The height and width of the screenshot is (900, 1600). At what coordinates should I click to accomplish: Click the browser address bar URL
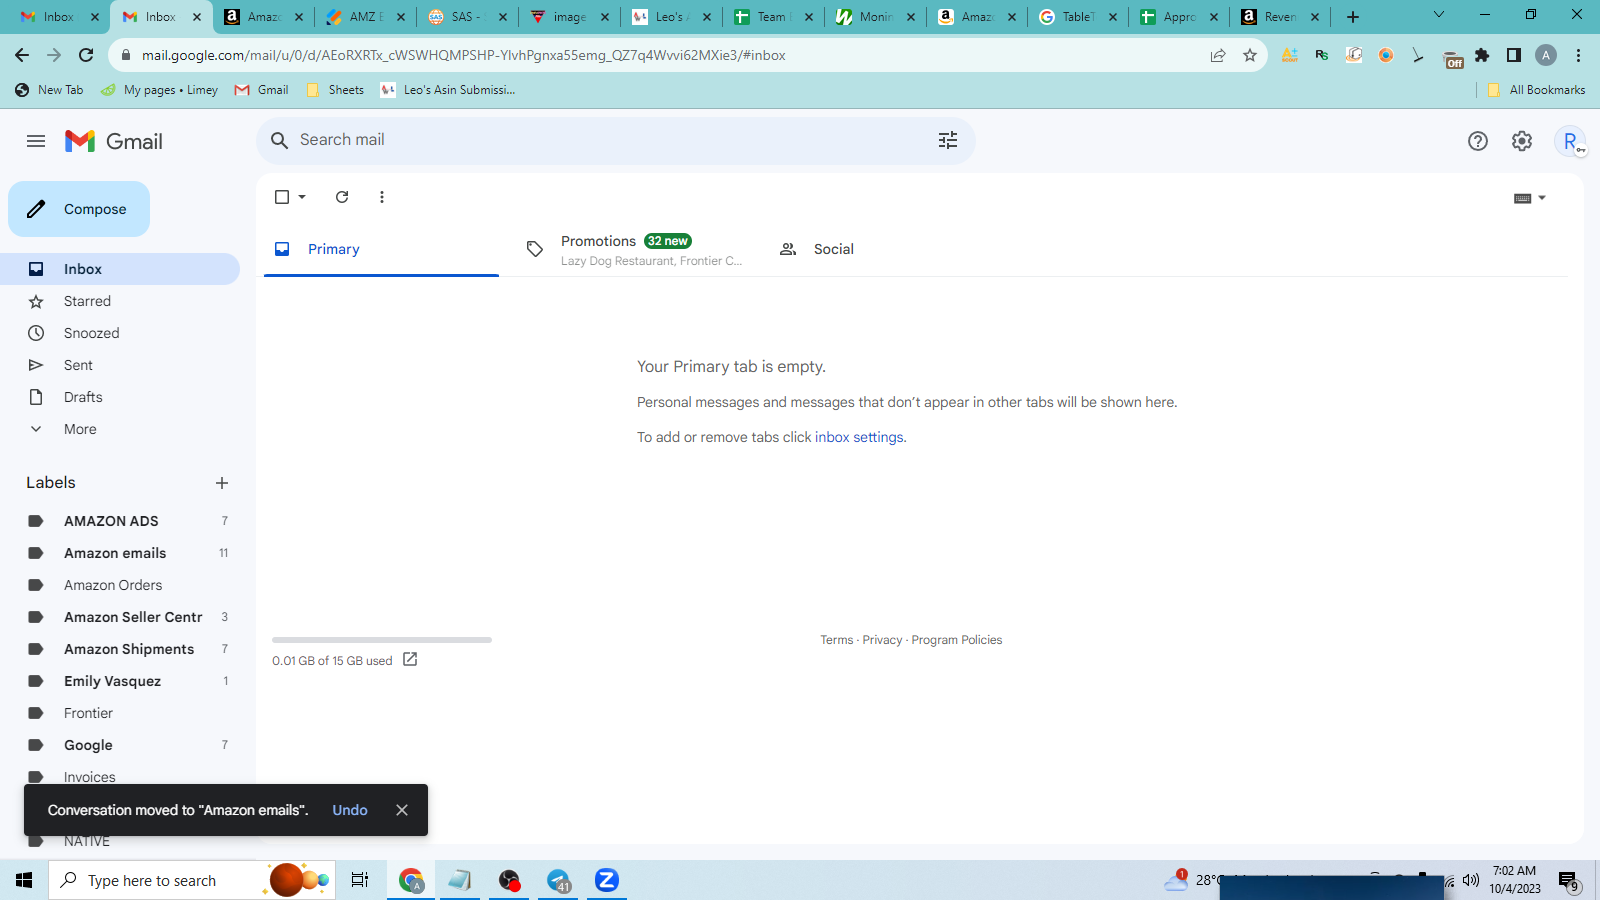coord(464,55)
